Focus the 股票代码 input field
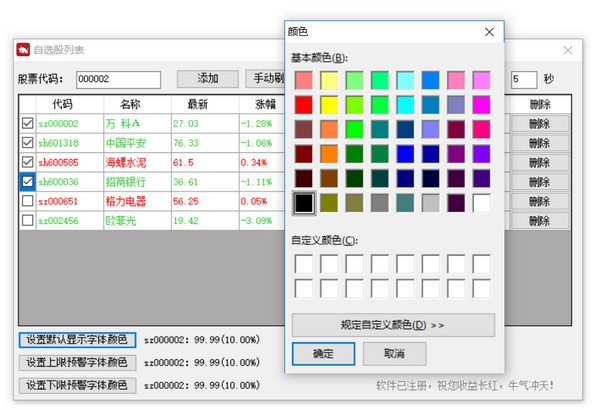The width and height of the screenshot is (600, 410). click(x=118, y=79)
